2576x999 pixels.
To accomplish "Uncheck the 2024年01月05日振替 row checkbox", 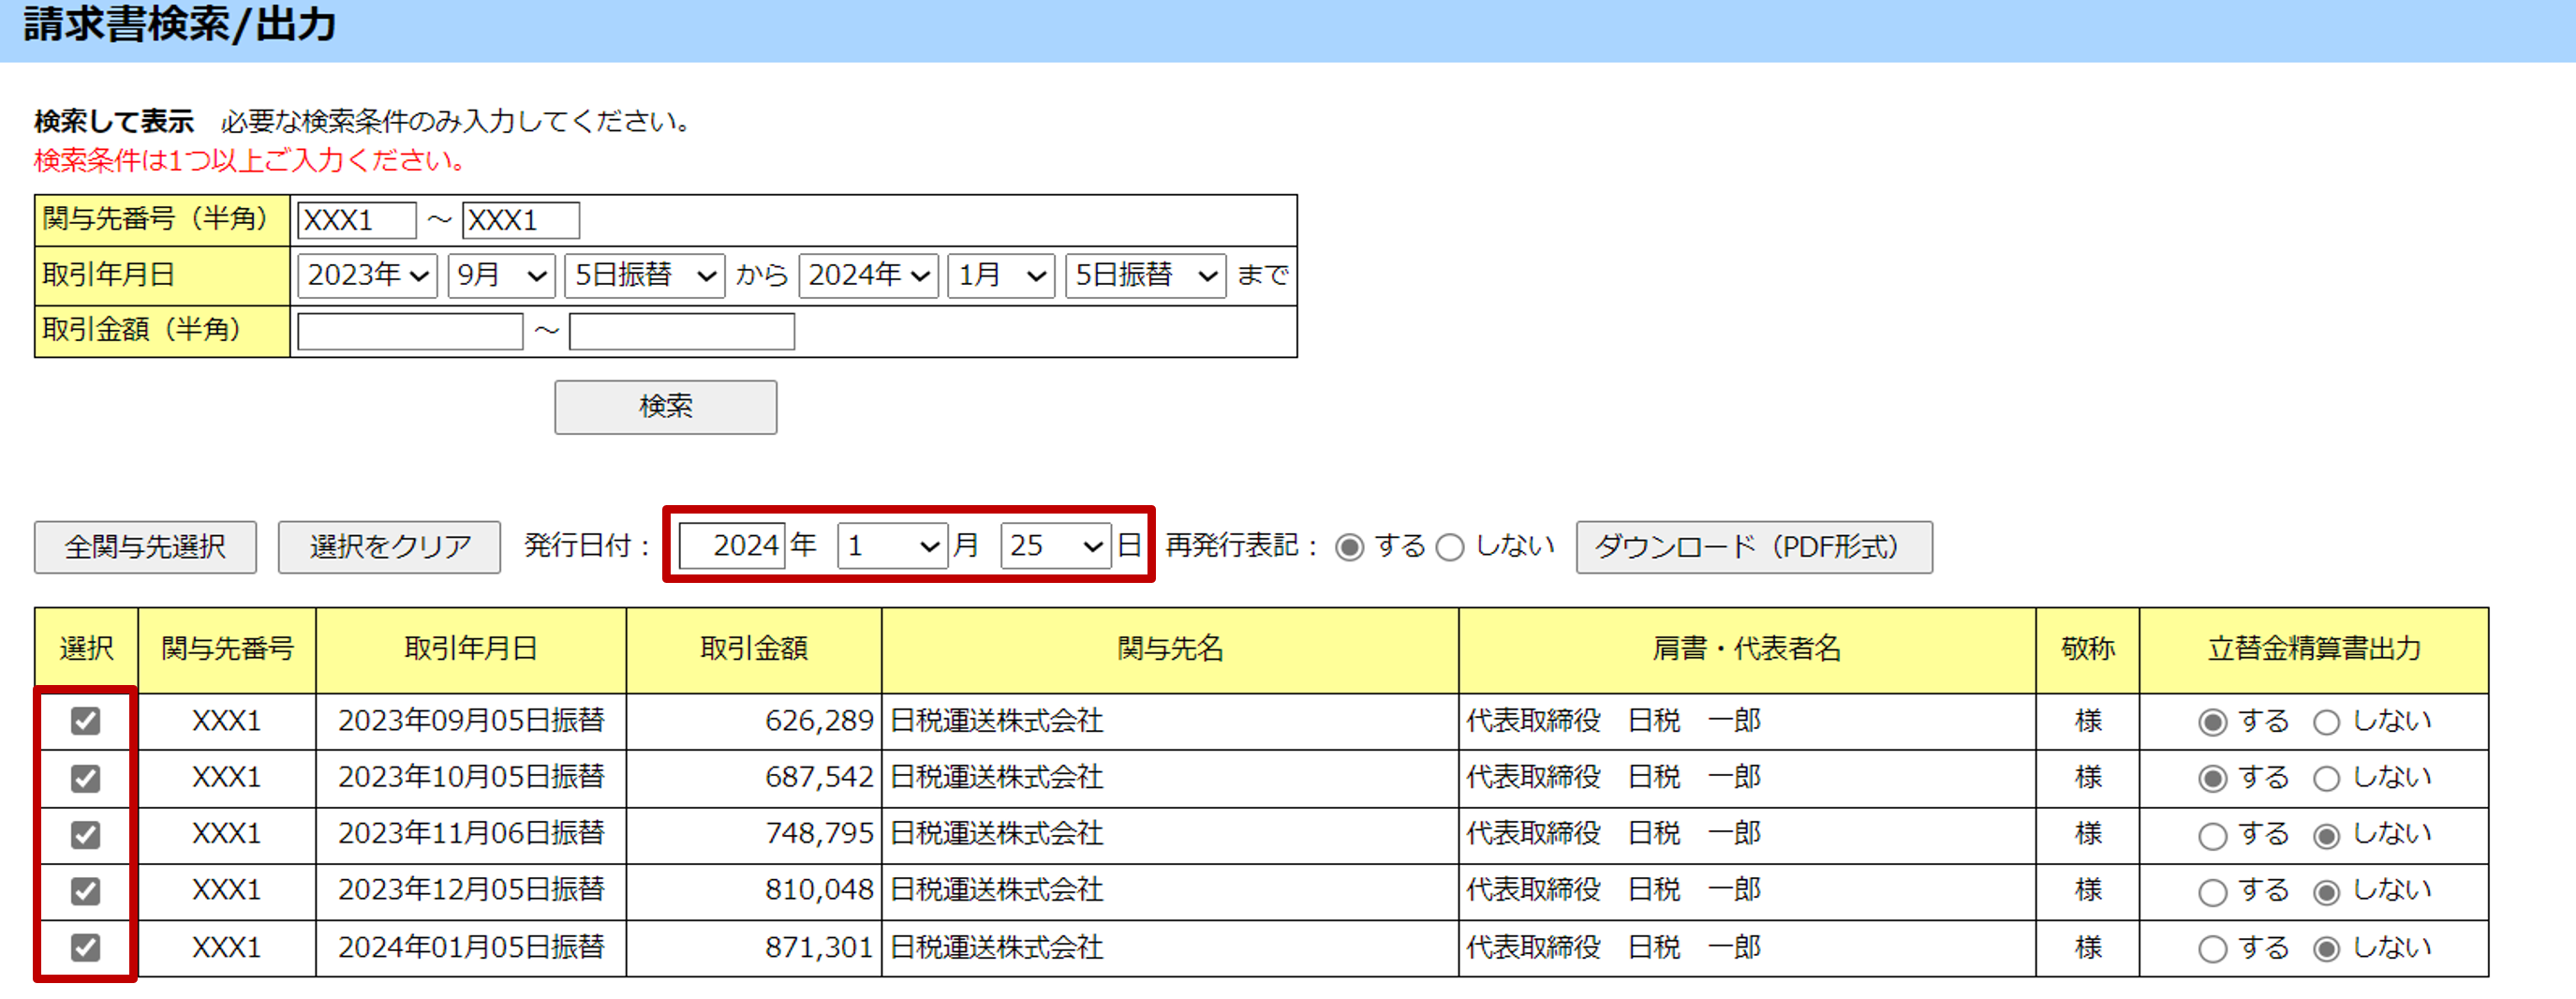I will (x=86, y=947).
